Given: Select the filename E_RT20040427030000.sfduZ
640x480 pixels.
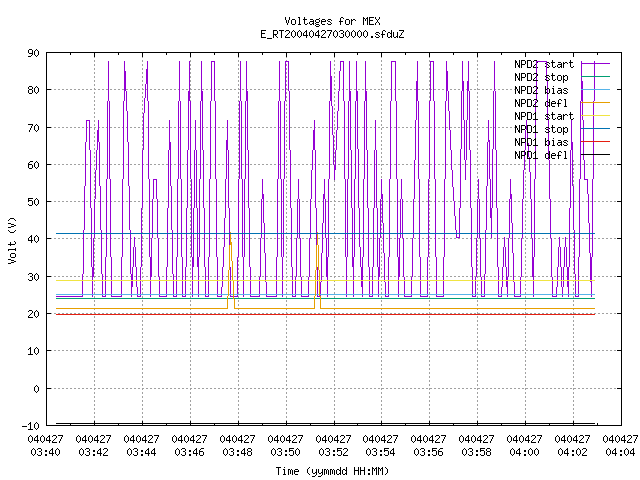Looking at the screenshot, I should click(332, 34).
